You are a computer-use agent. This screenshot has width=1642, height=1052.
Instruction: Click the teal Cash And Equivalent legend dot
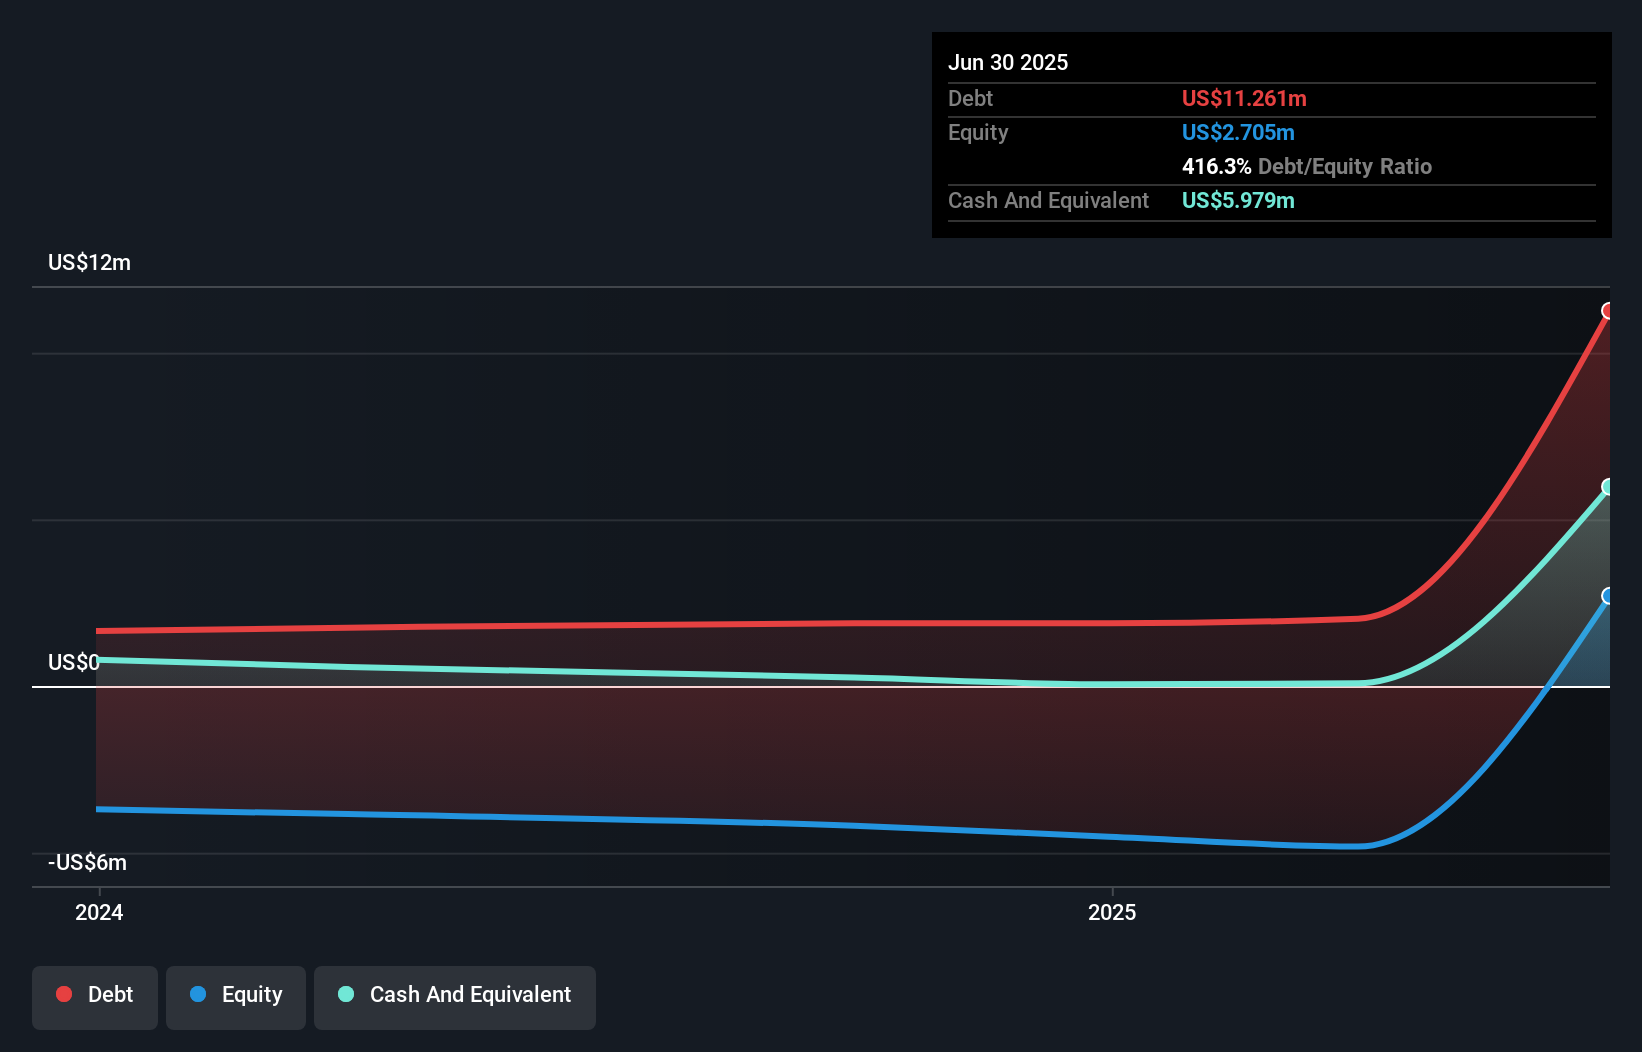pos(345,994)
